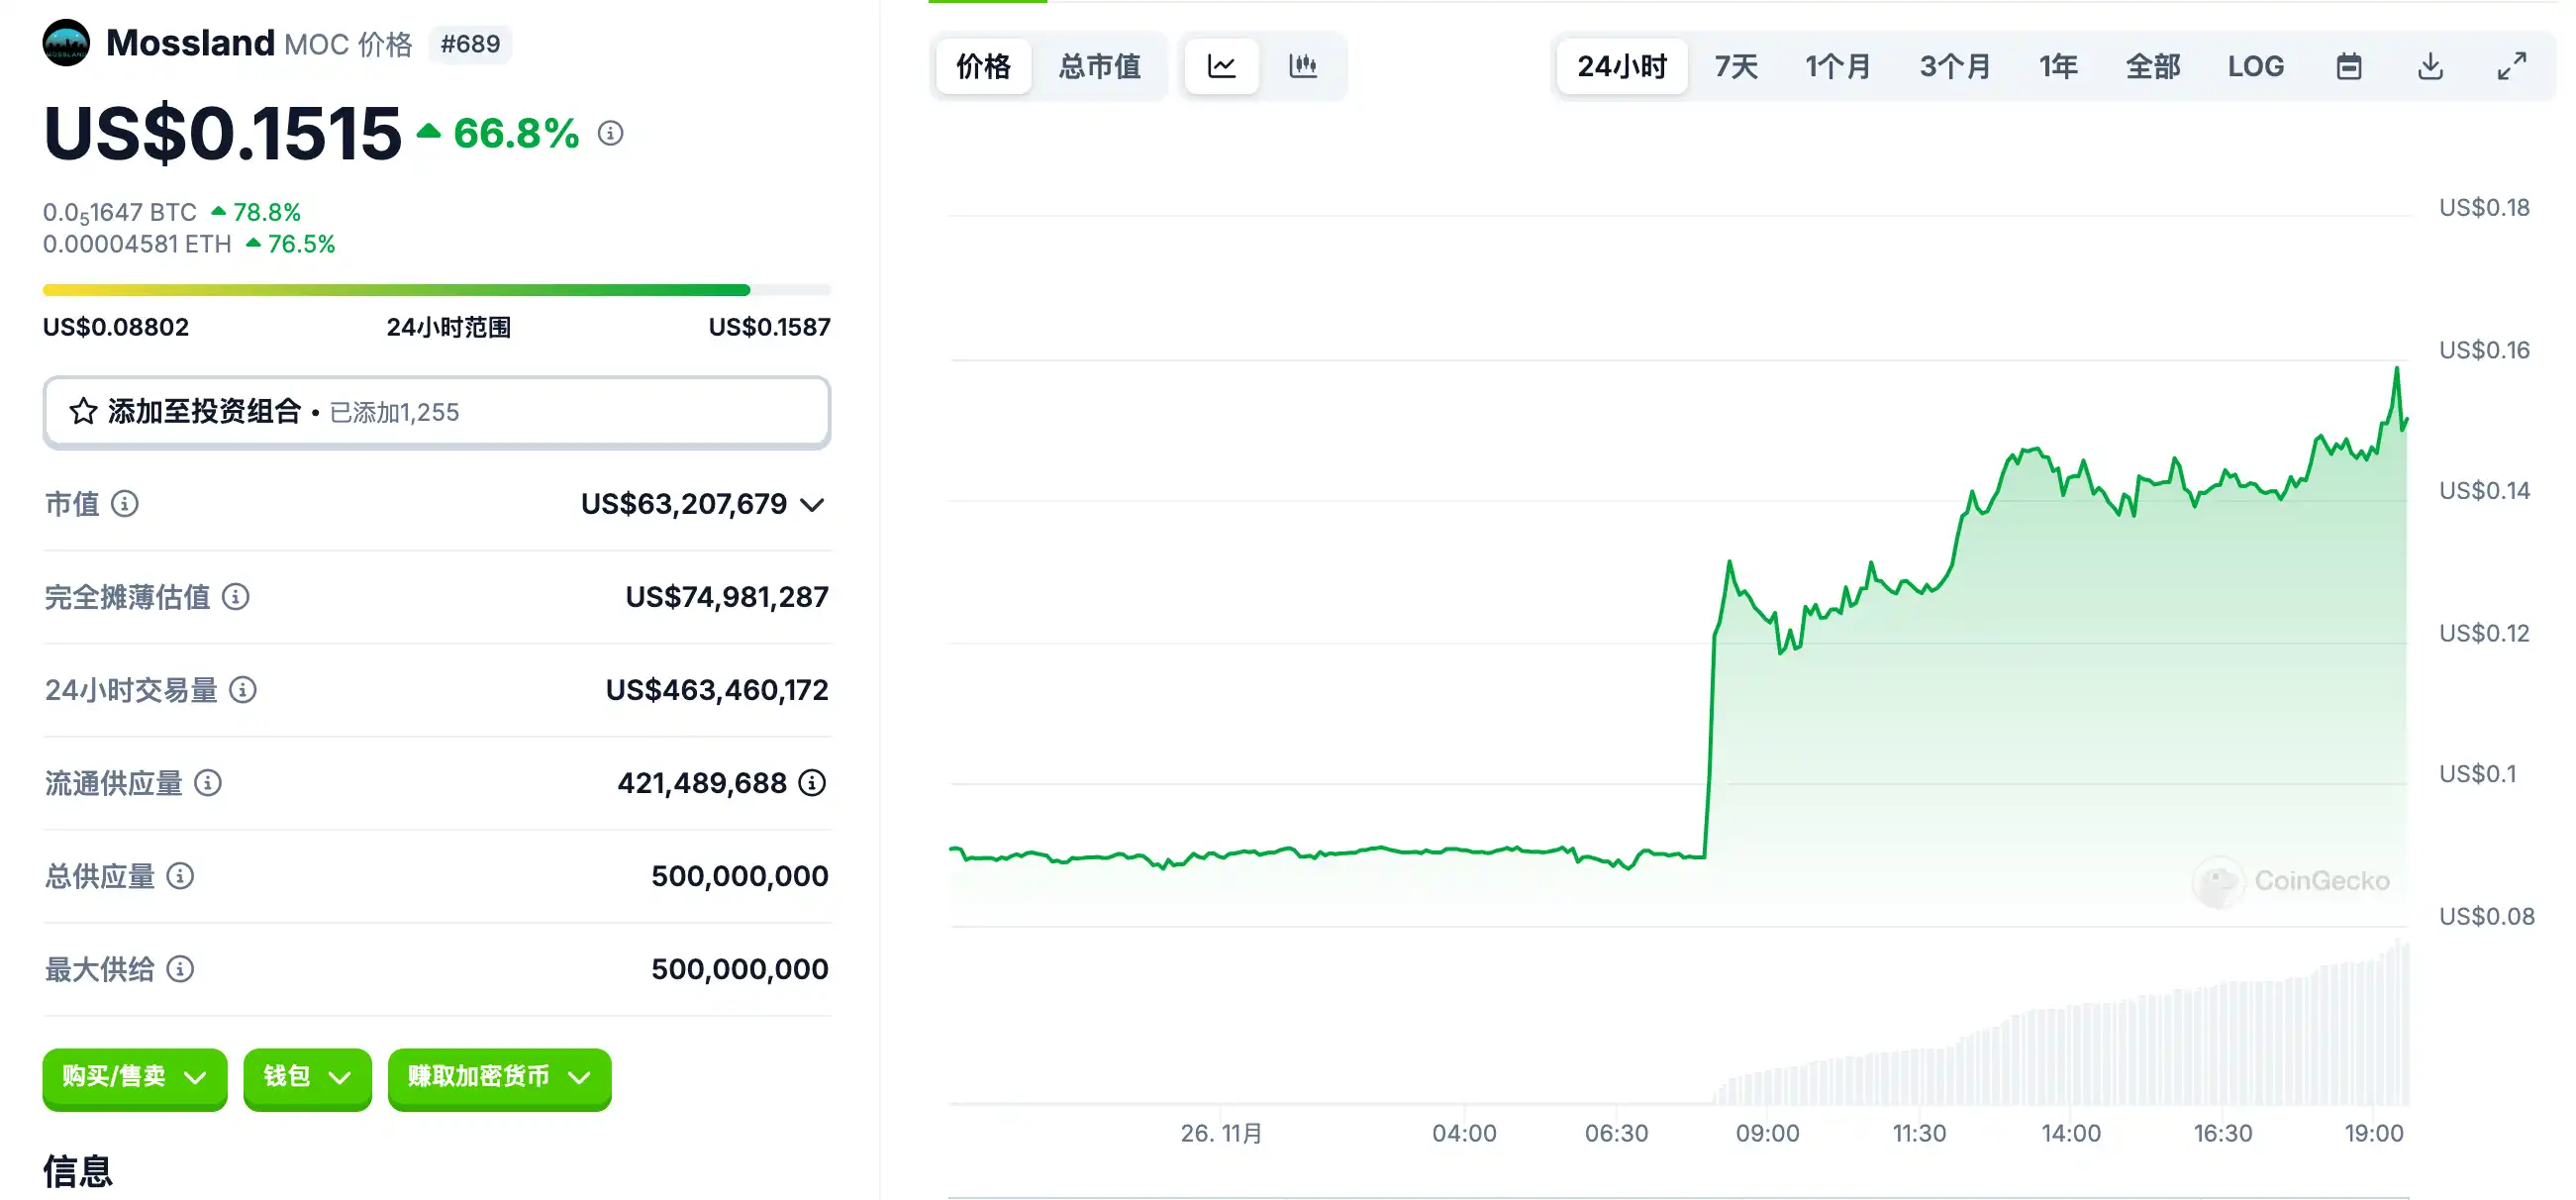Click the info icon beside 66.8% change
Viewport: 2576px width, 1200px height.
[x=610, y=133]
